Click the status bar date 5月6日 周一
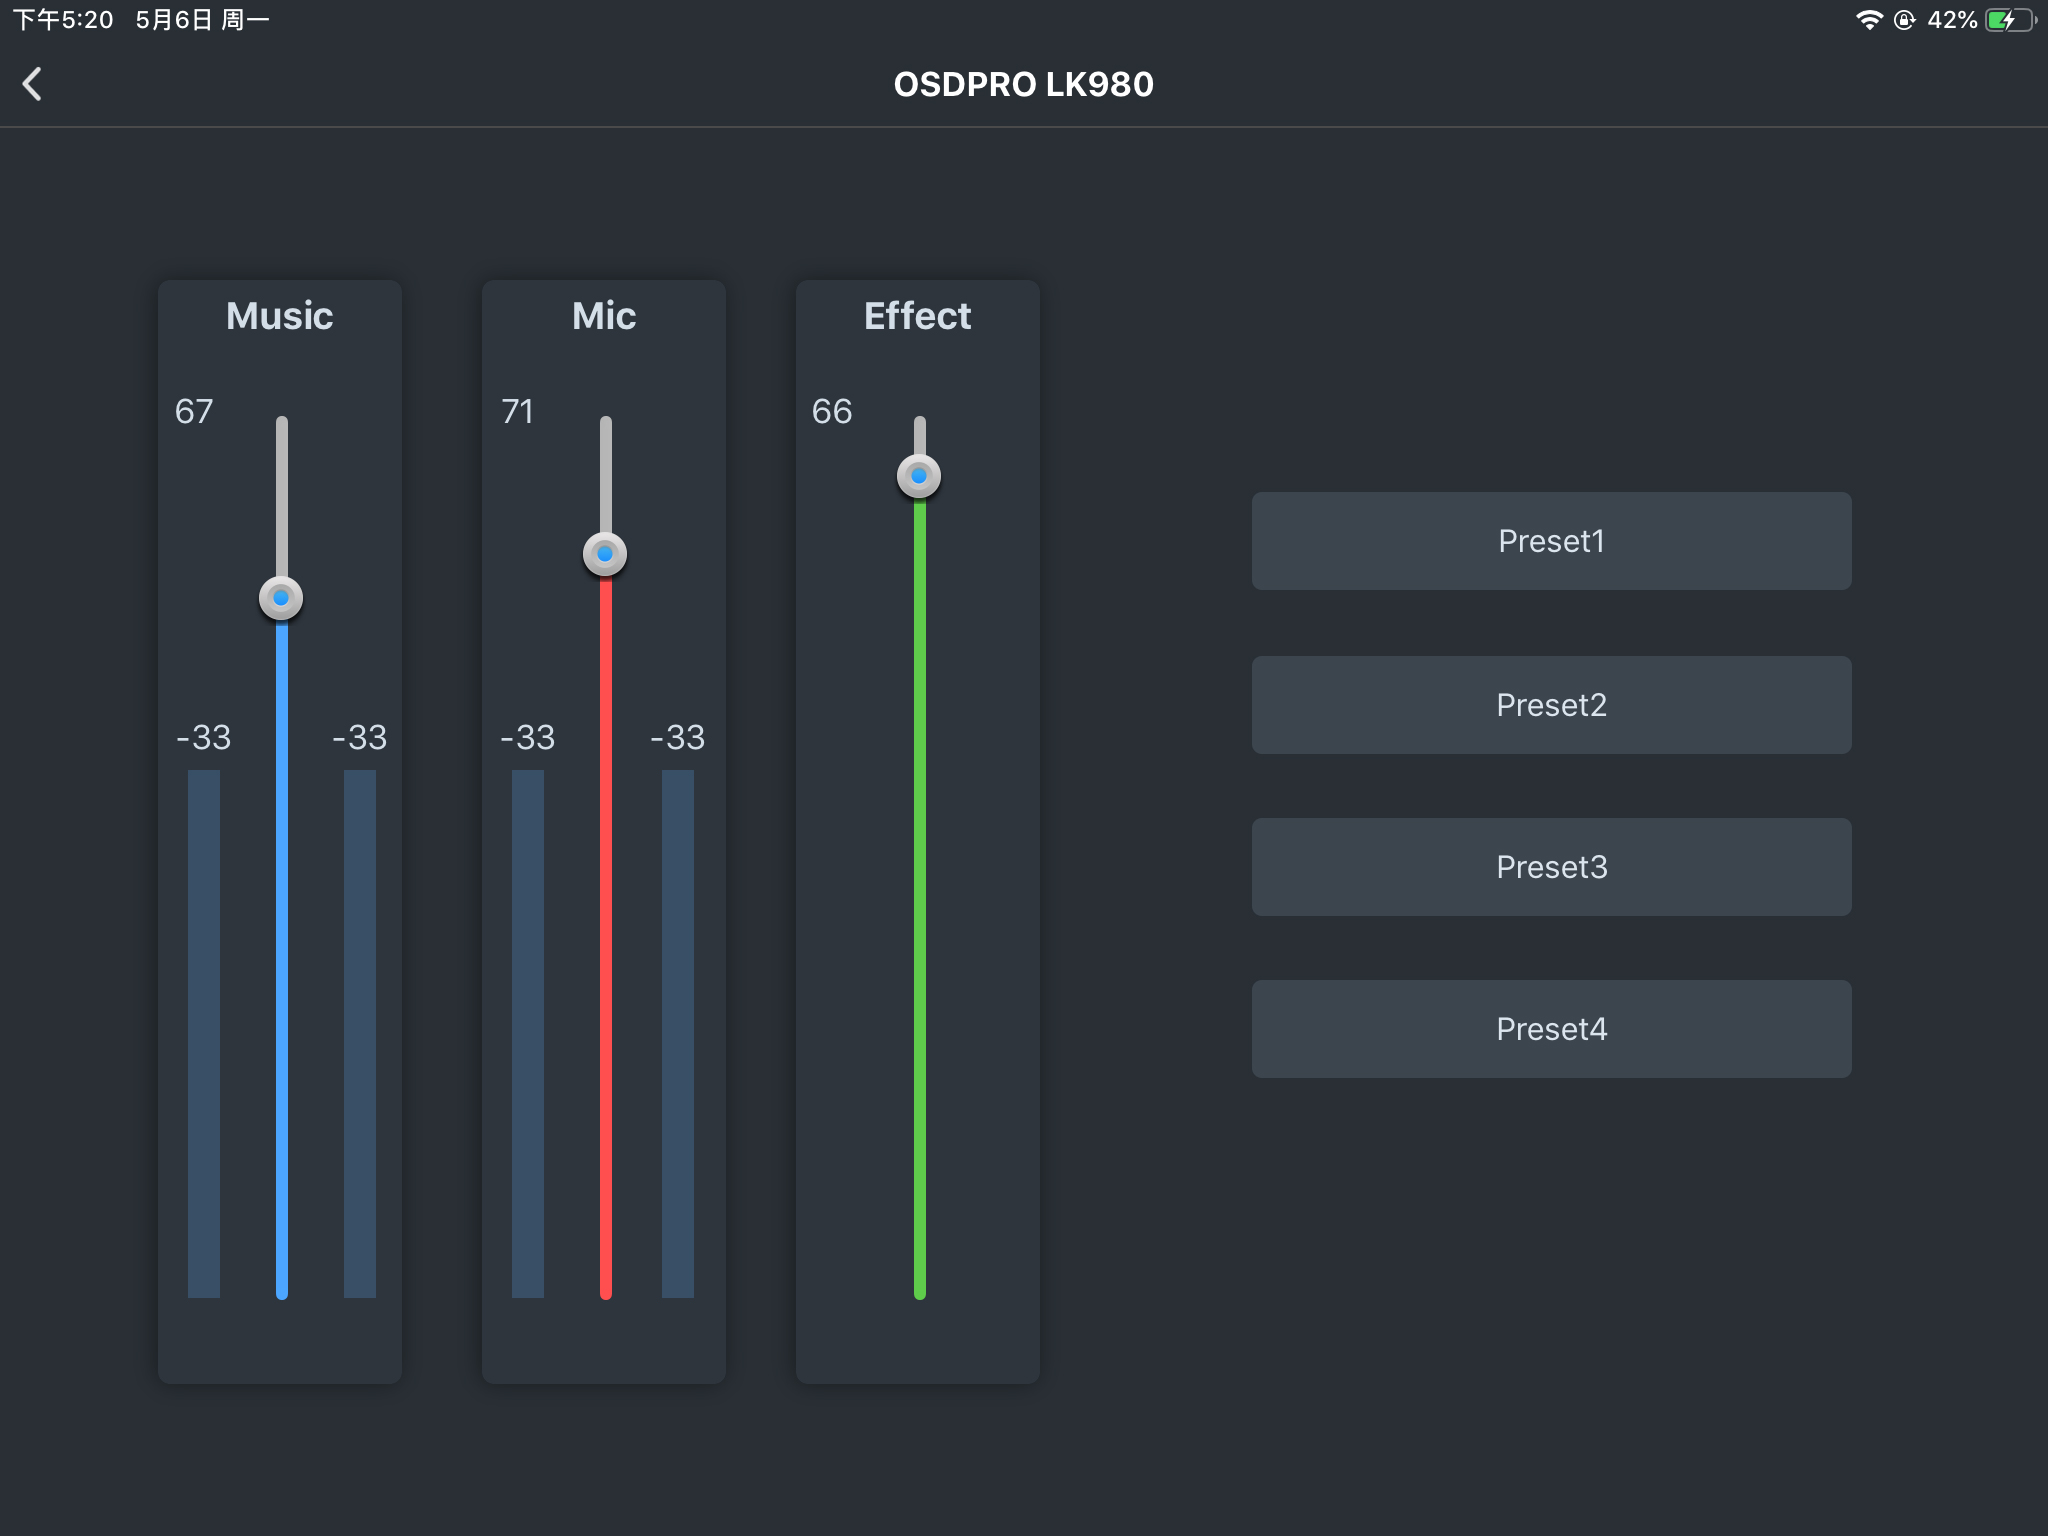 [203, 20]
